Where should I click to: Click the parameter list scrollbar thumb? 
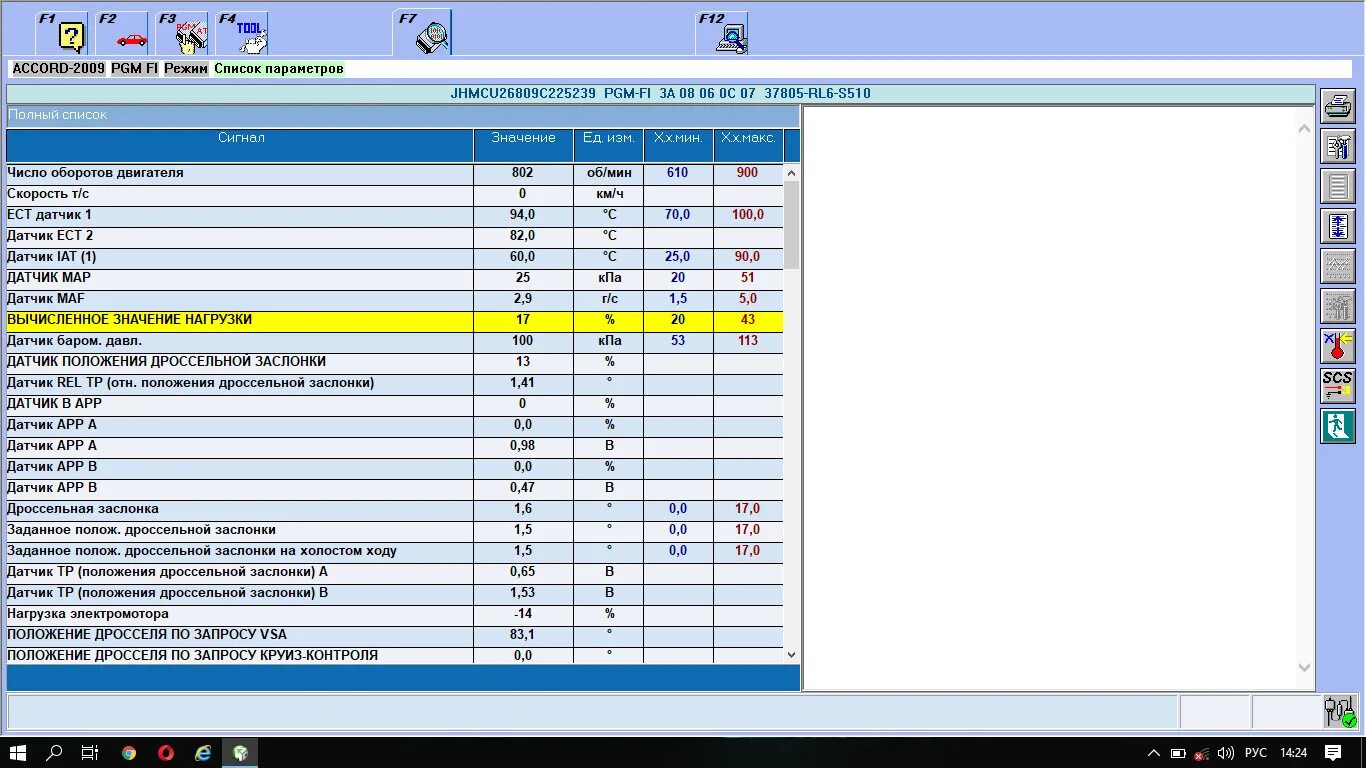click(x=792, y=225)
